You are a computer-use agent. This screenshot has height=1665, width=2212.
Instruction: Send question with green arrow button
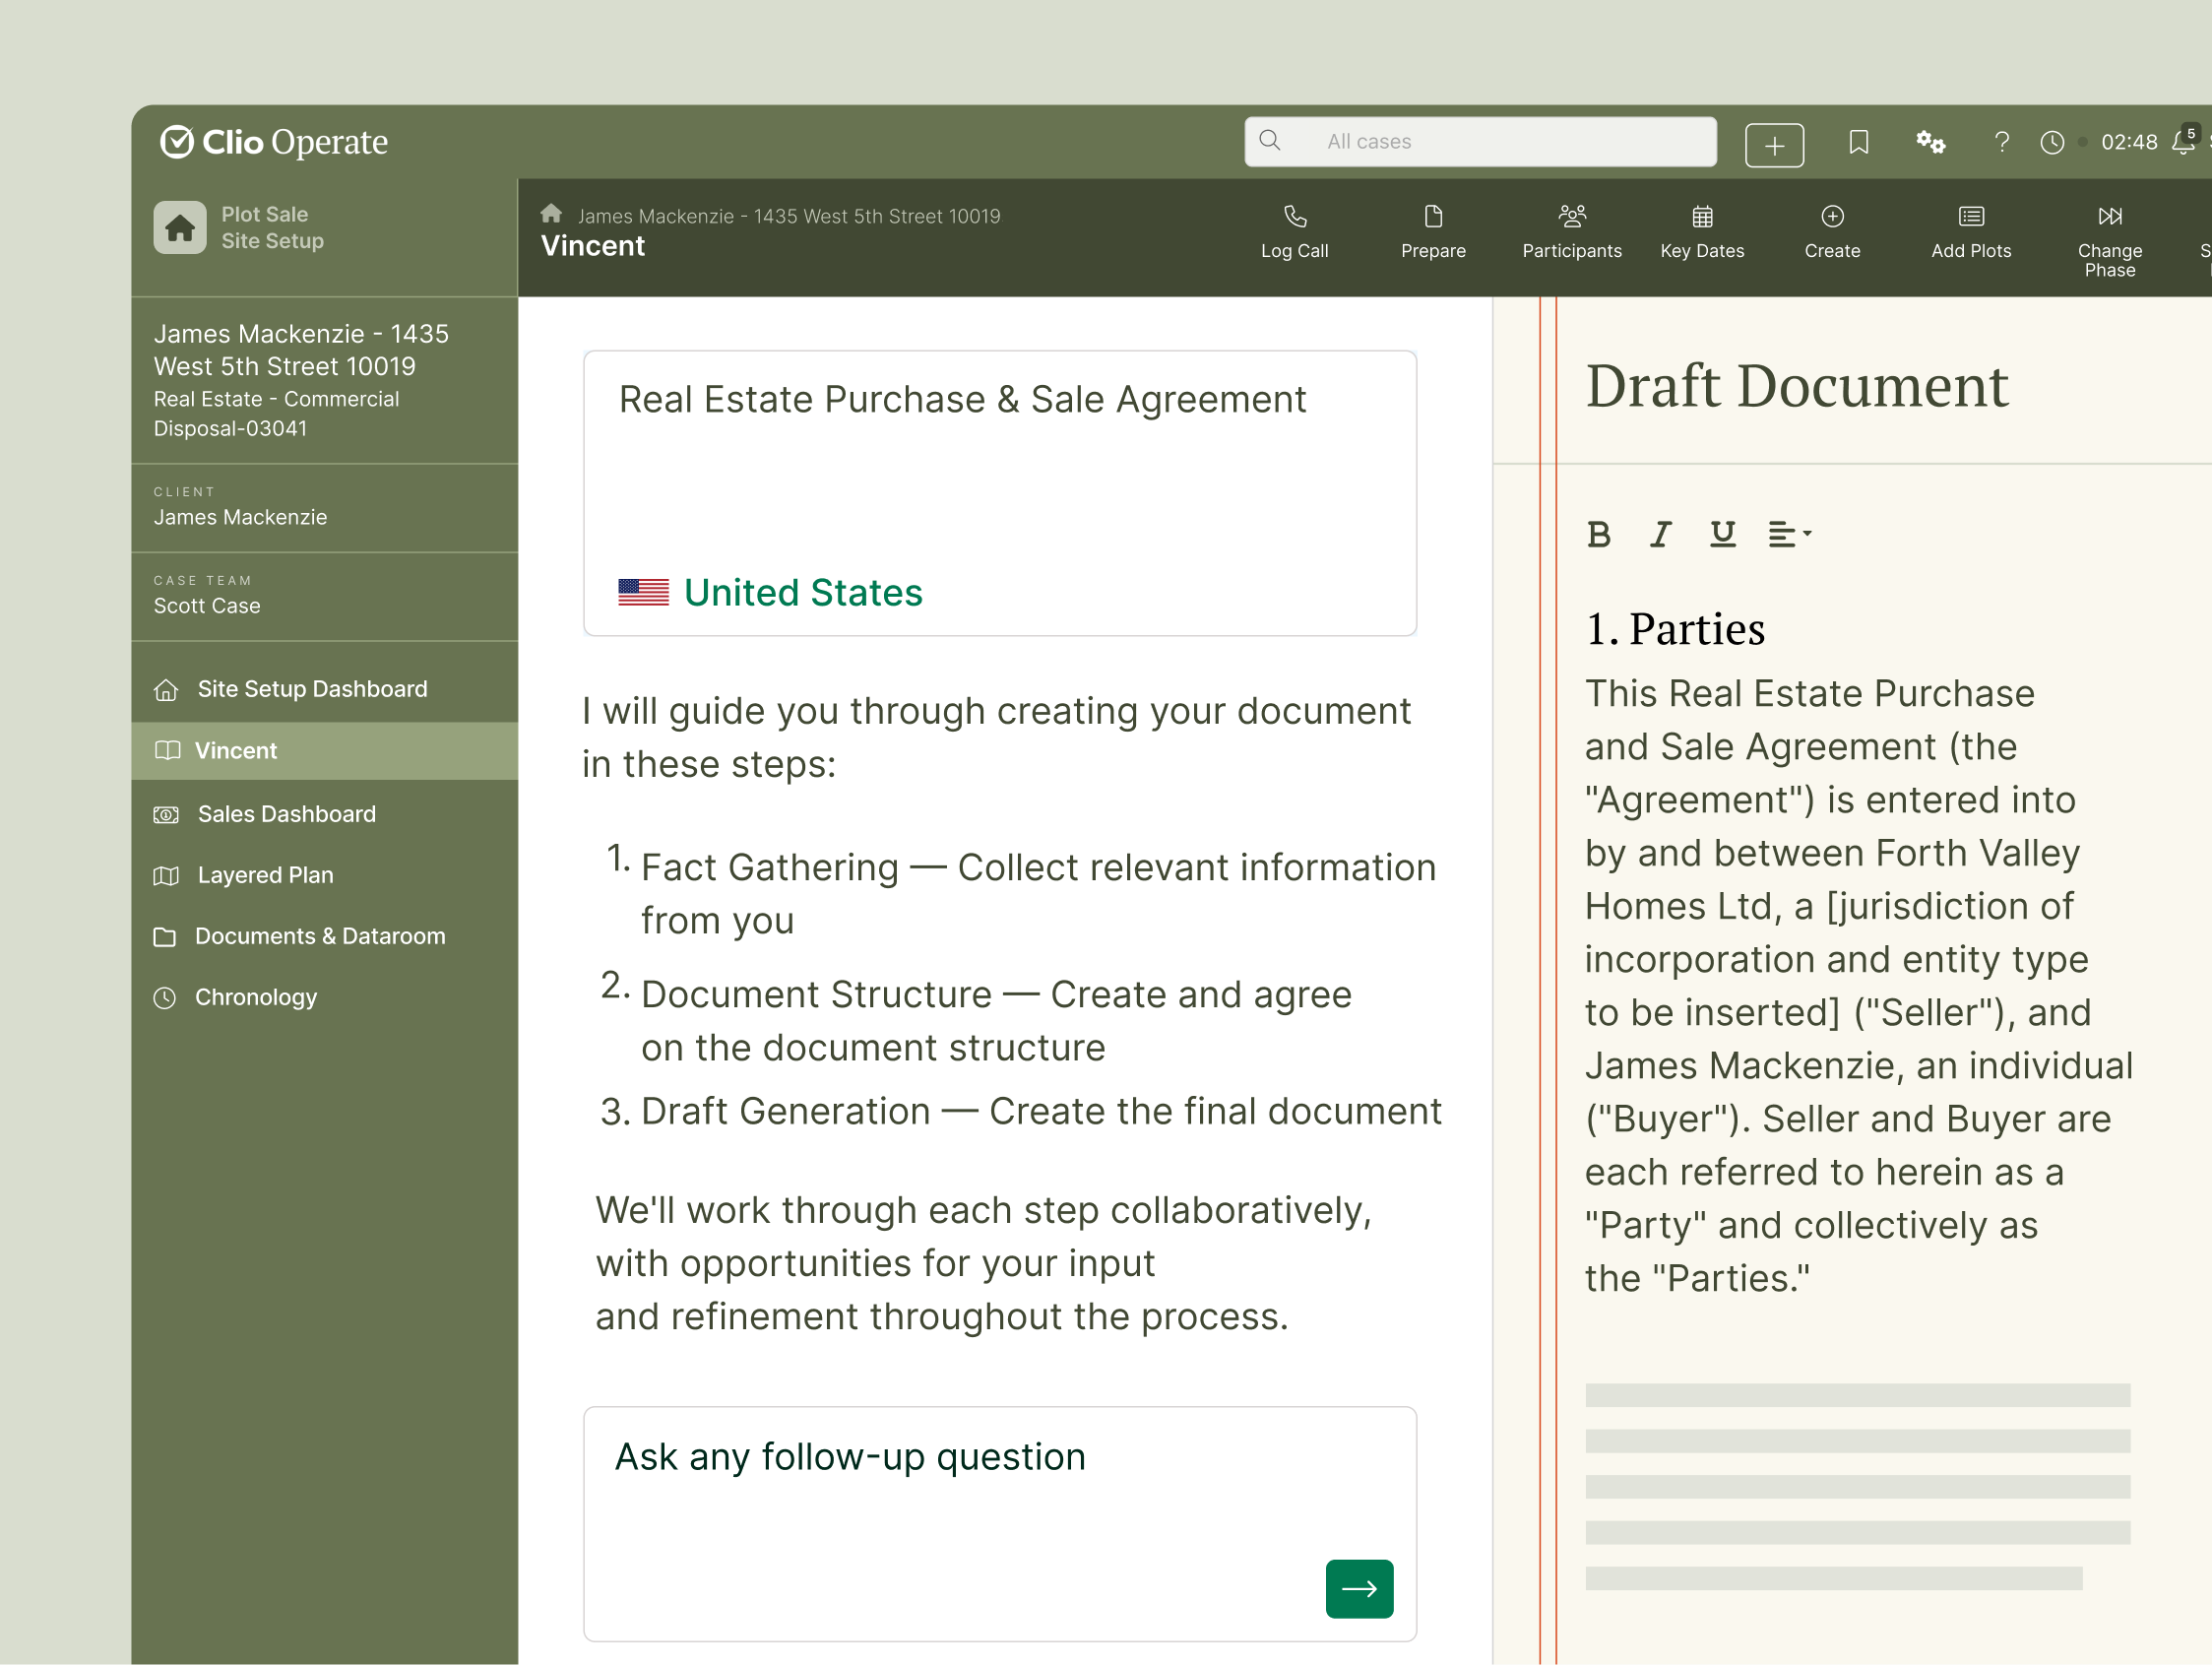pos(1359,1588)
